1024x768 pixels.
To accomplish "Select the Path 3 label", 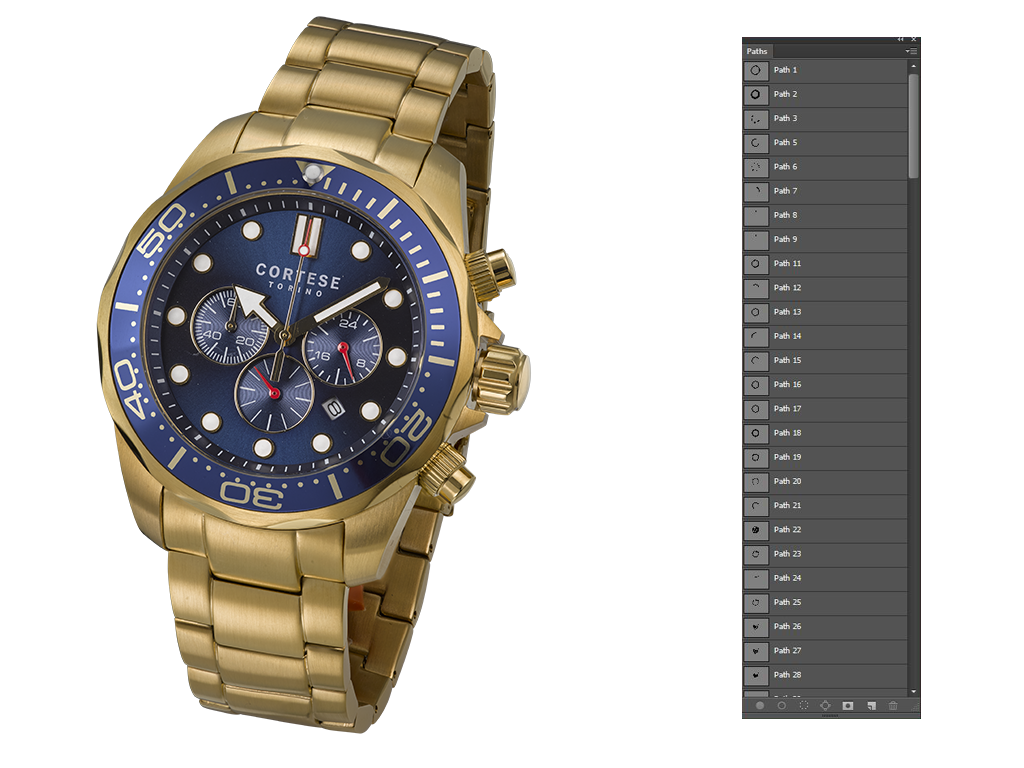I will (x=785, y=118).
